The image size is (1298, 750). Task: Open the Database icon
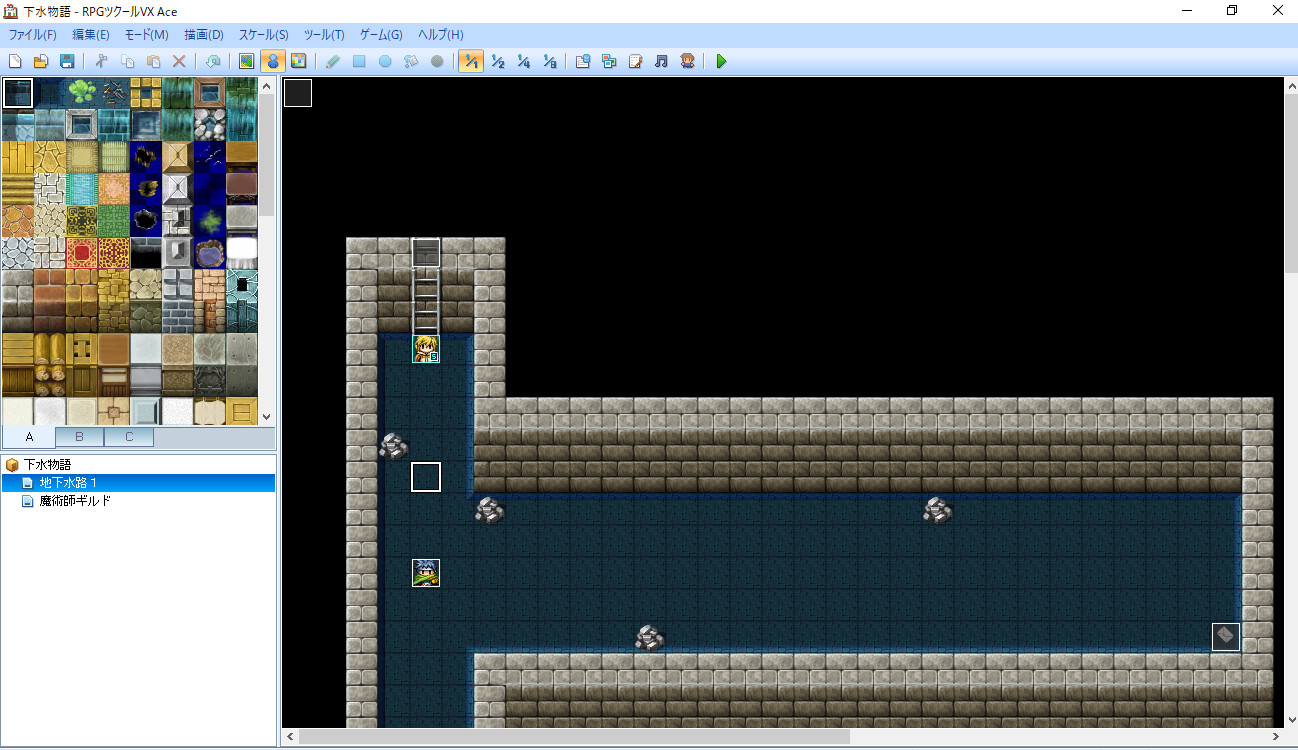coord(583,62)
